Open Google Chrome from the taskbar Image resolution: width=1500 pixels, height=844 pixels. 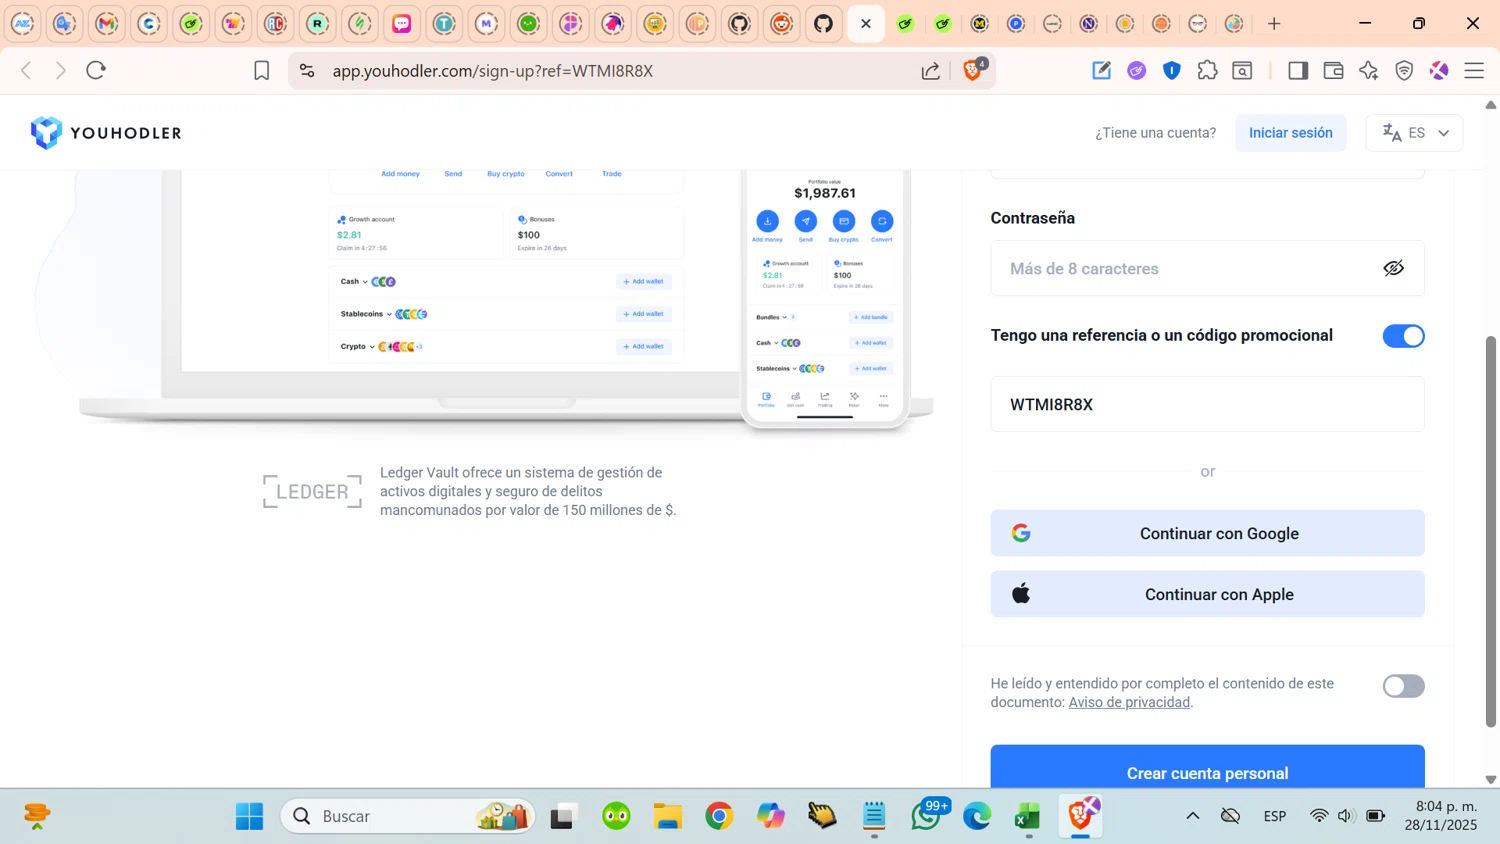pos(719,816)
